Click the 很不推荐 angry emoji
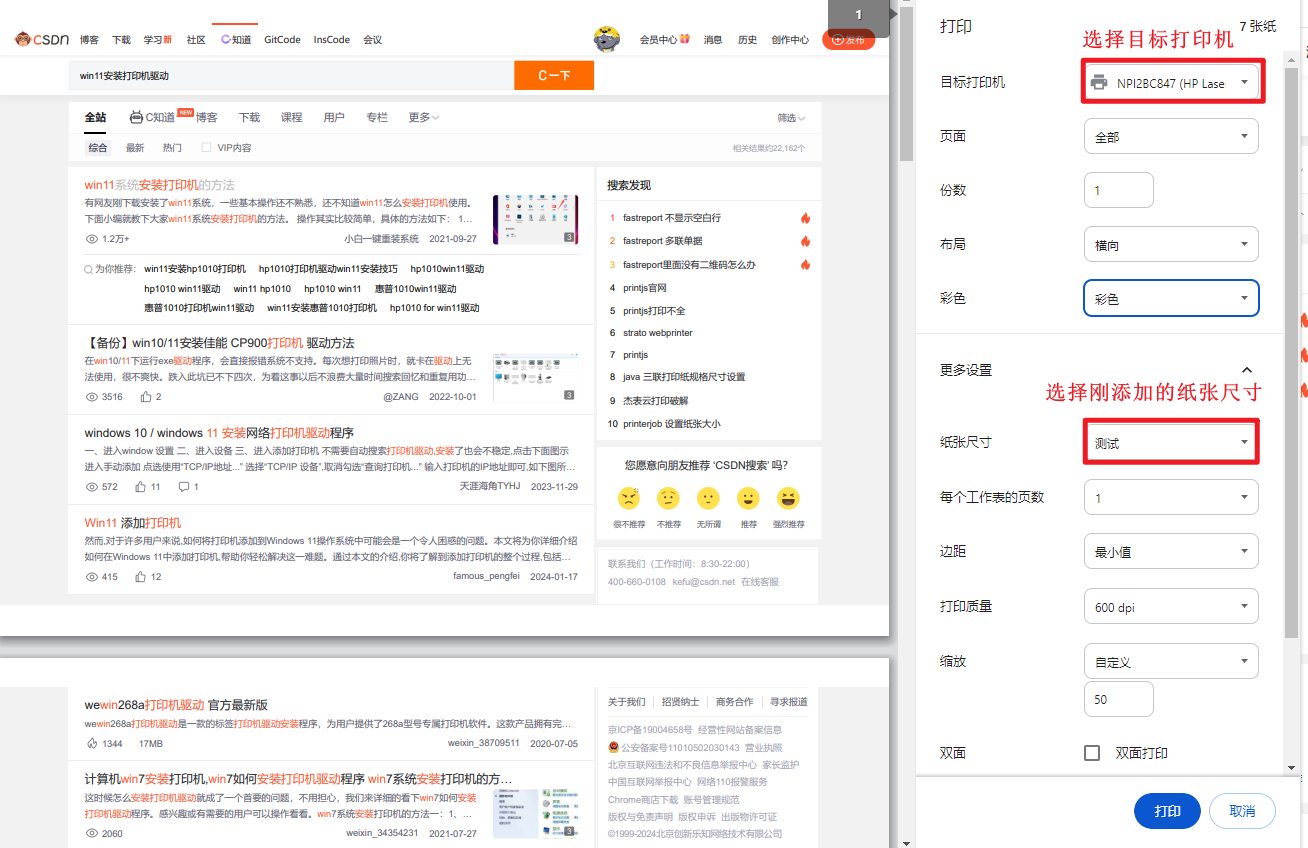1308x848 pixels. 628,498
